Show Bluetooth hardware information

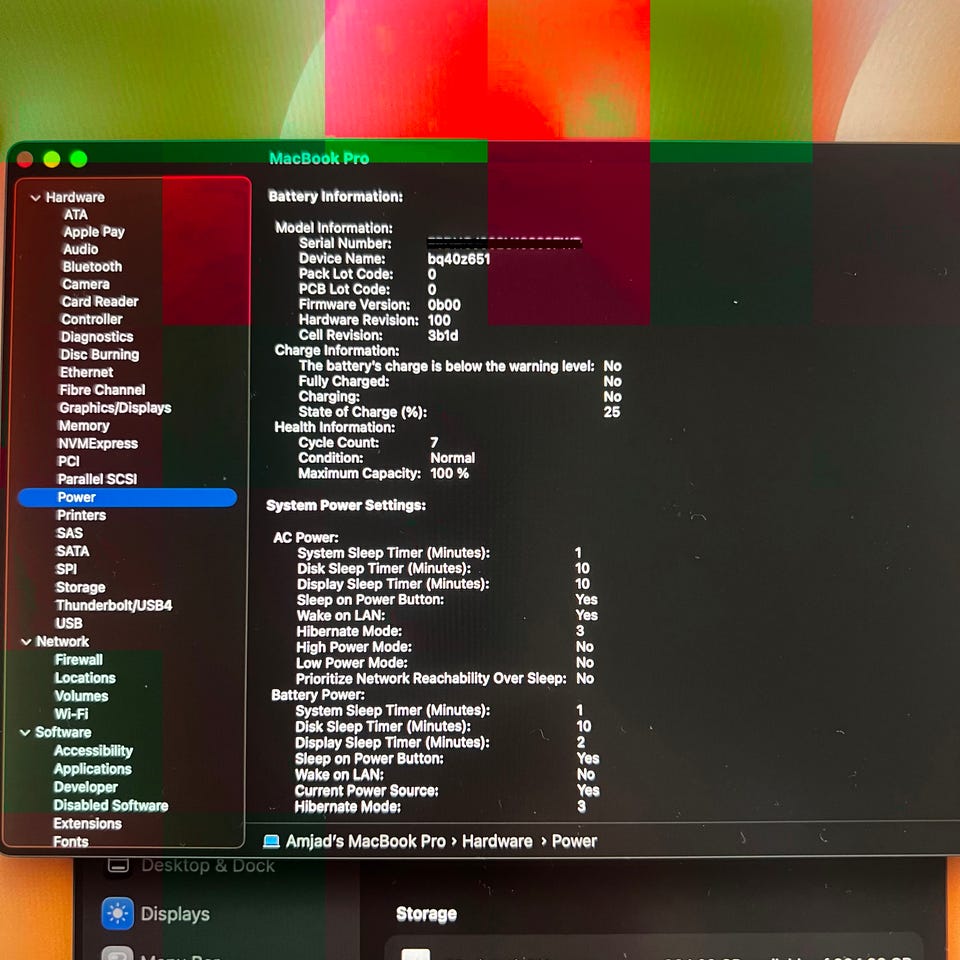pos(92,267)
